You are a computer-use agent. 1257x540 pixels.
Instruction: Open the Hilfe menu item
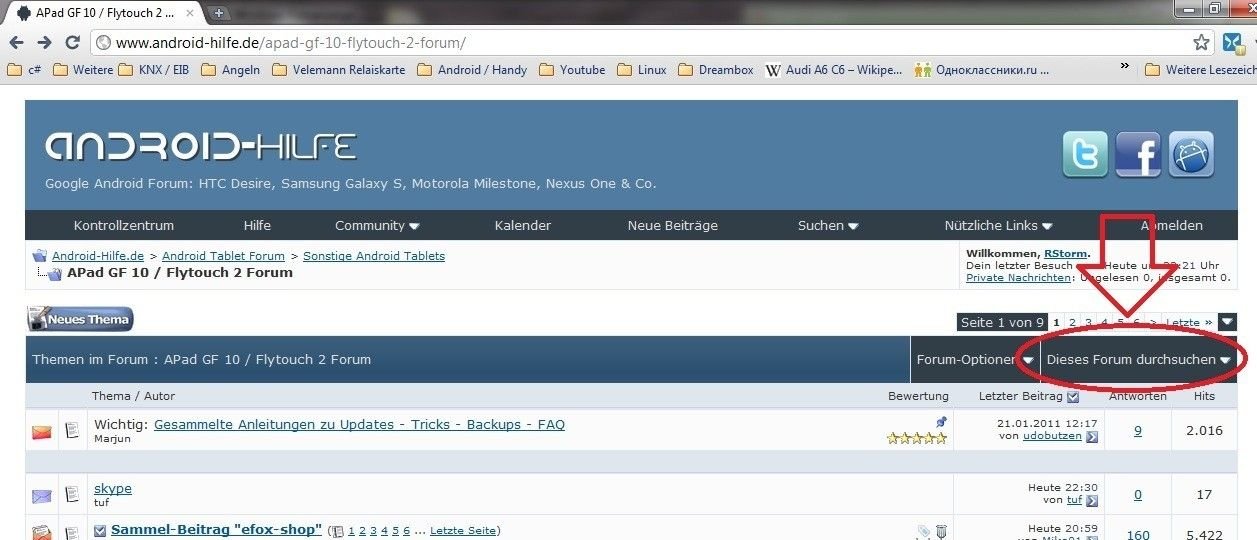tap(257, 225)
